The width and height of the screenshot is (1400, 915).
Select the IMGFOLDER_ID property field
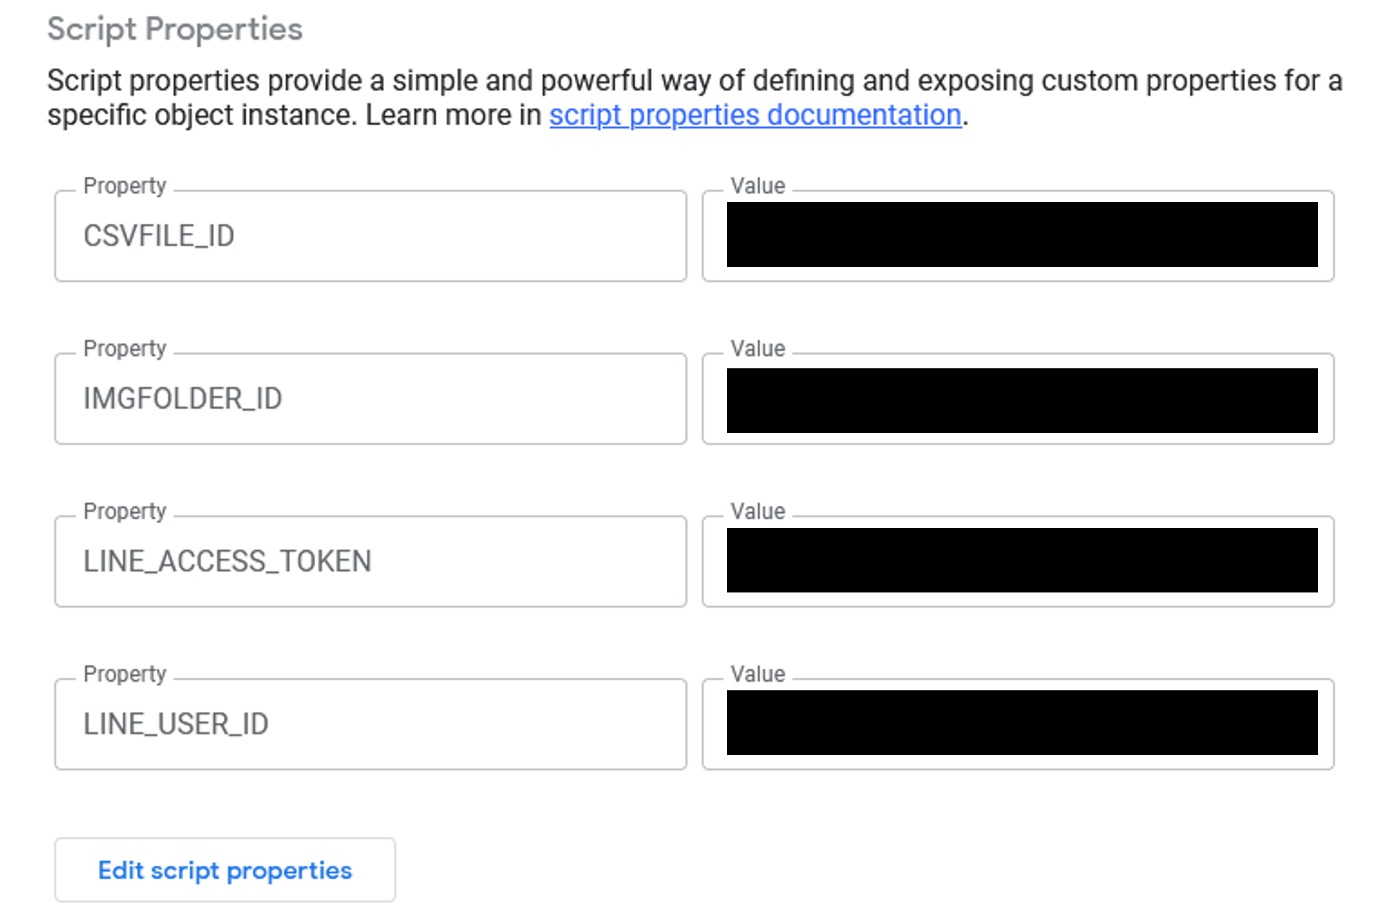pyautogui.click(x=371, y=399)
